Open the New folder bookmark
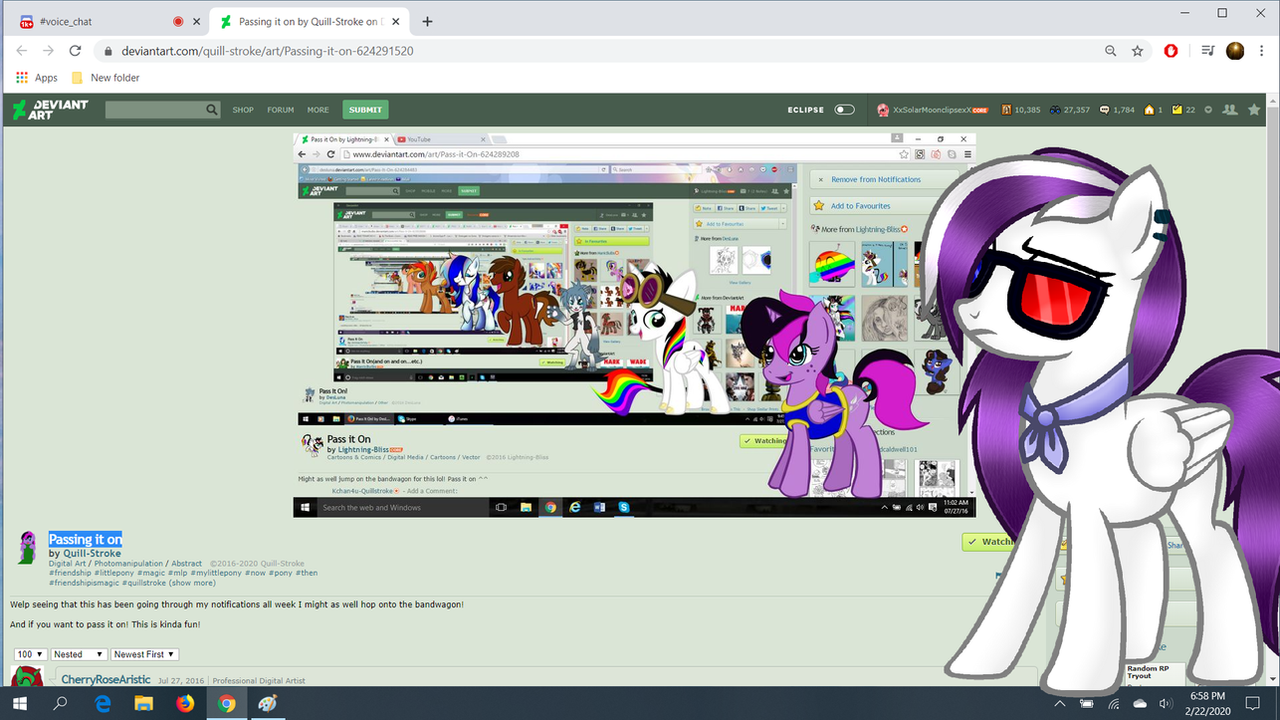The width and height of the screenshot is (1280, 720). [x=106, y=77]
